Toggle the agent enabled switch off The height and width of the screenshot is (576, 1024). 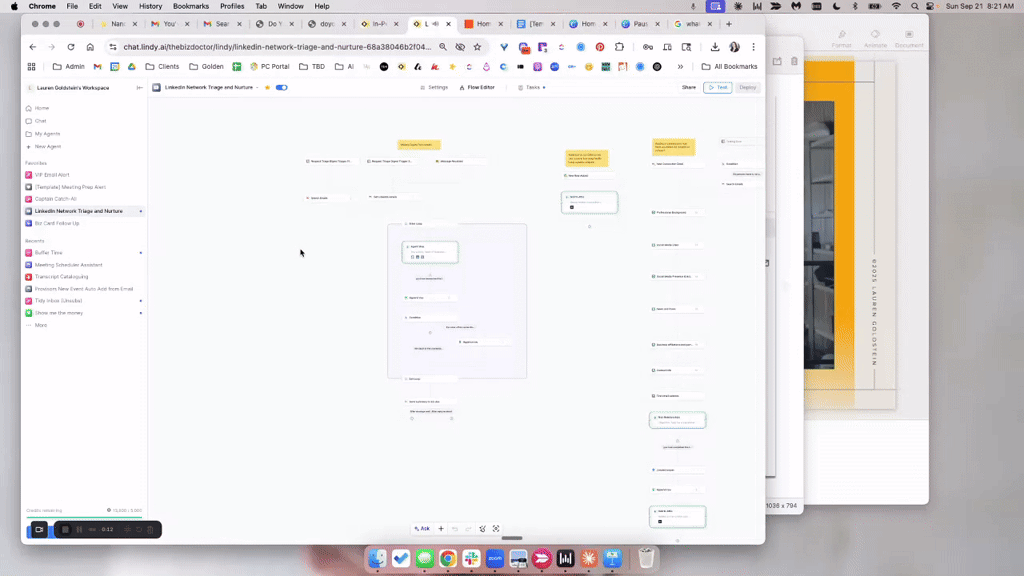[x=281, y=88]
